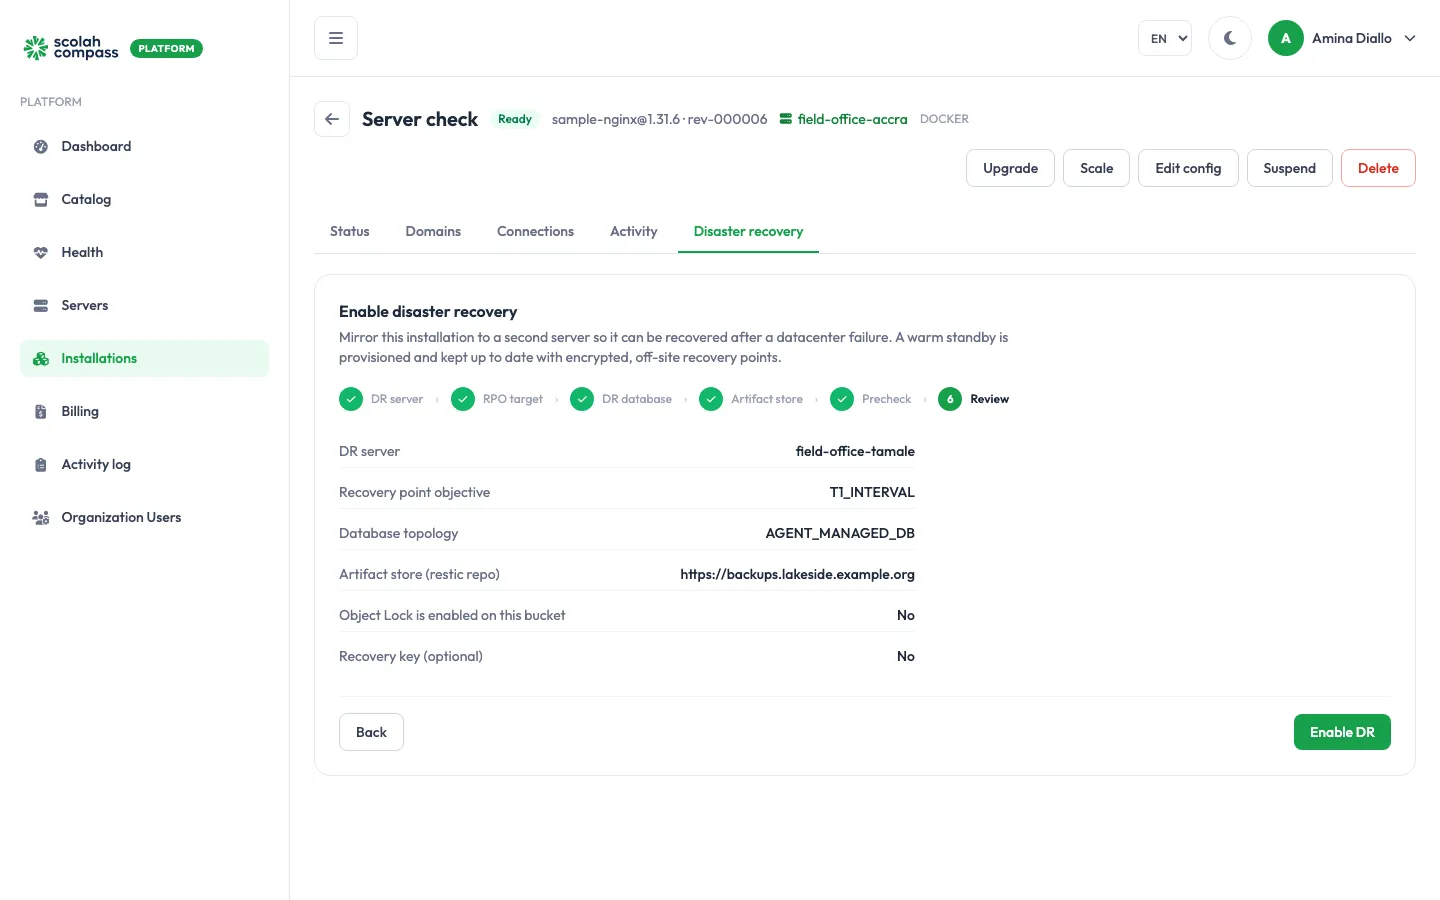Click the Upgrade button
Viewport: 1440px width, 900px height.
point(1010,168)
